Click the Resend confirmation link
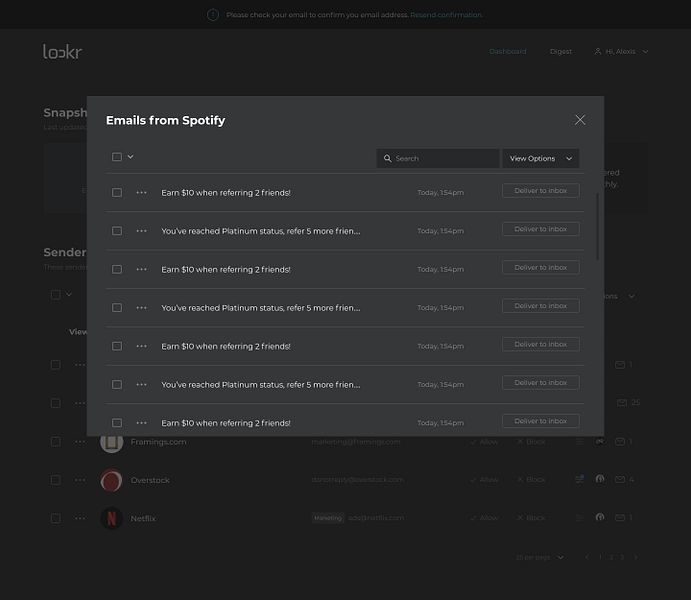691x600 pixels. pos(446,15)
